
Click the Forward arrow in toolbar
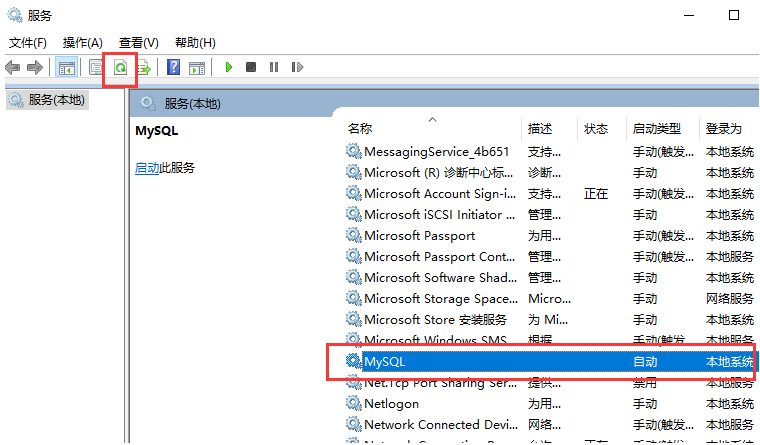click(35, 67)
